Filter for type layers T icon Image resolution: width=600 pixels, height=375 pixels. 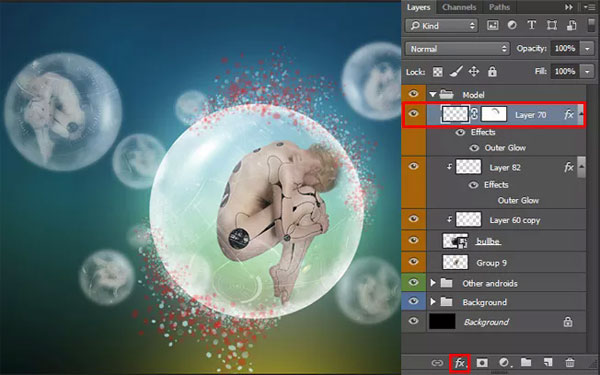(532, 25)
